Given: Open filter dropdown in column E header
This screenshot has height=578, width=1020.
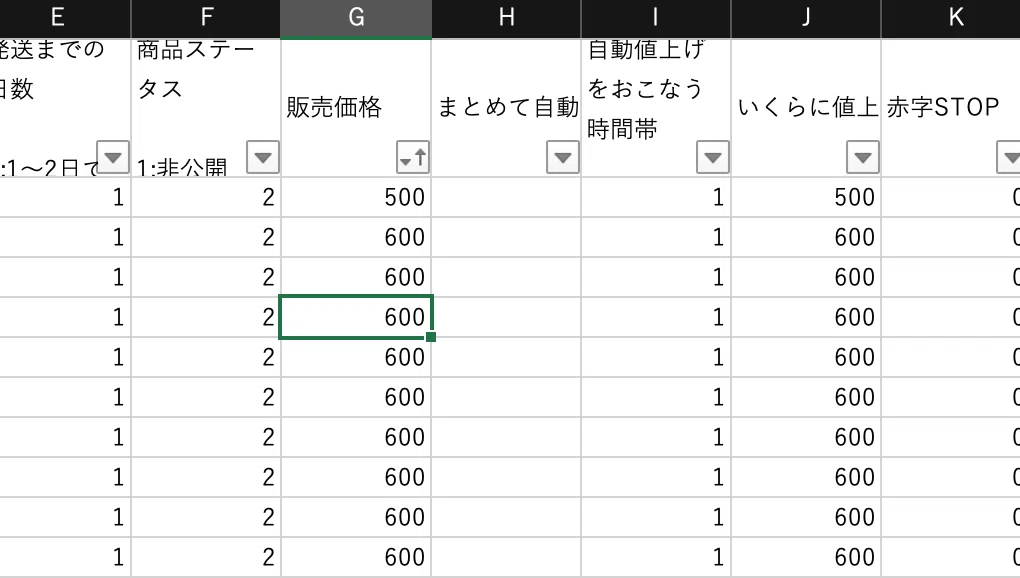Looking at the screenshot, I should [x=113, y=157].
